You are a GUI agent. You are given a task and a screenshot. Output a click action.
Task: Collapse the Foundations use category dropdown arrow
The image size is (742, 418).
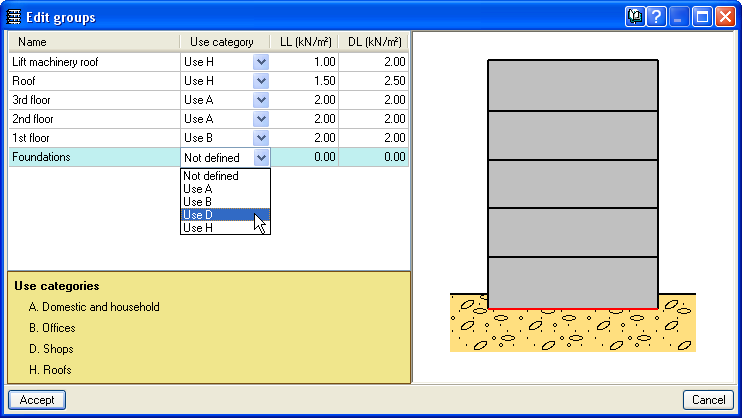coord(261,157)
